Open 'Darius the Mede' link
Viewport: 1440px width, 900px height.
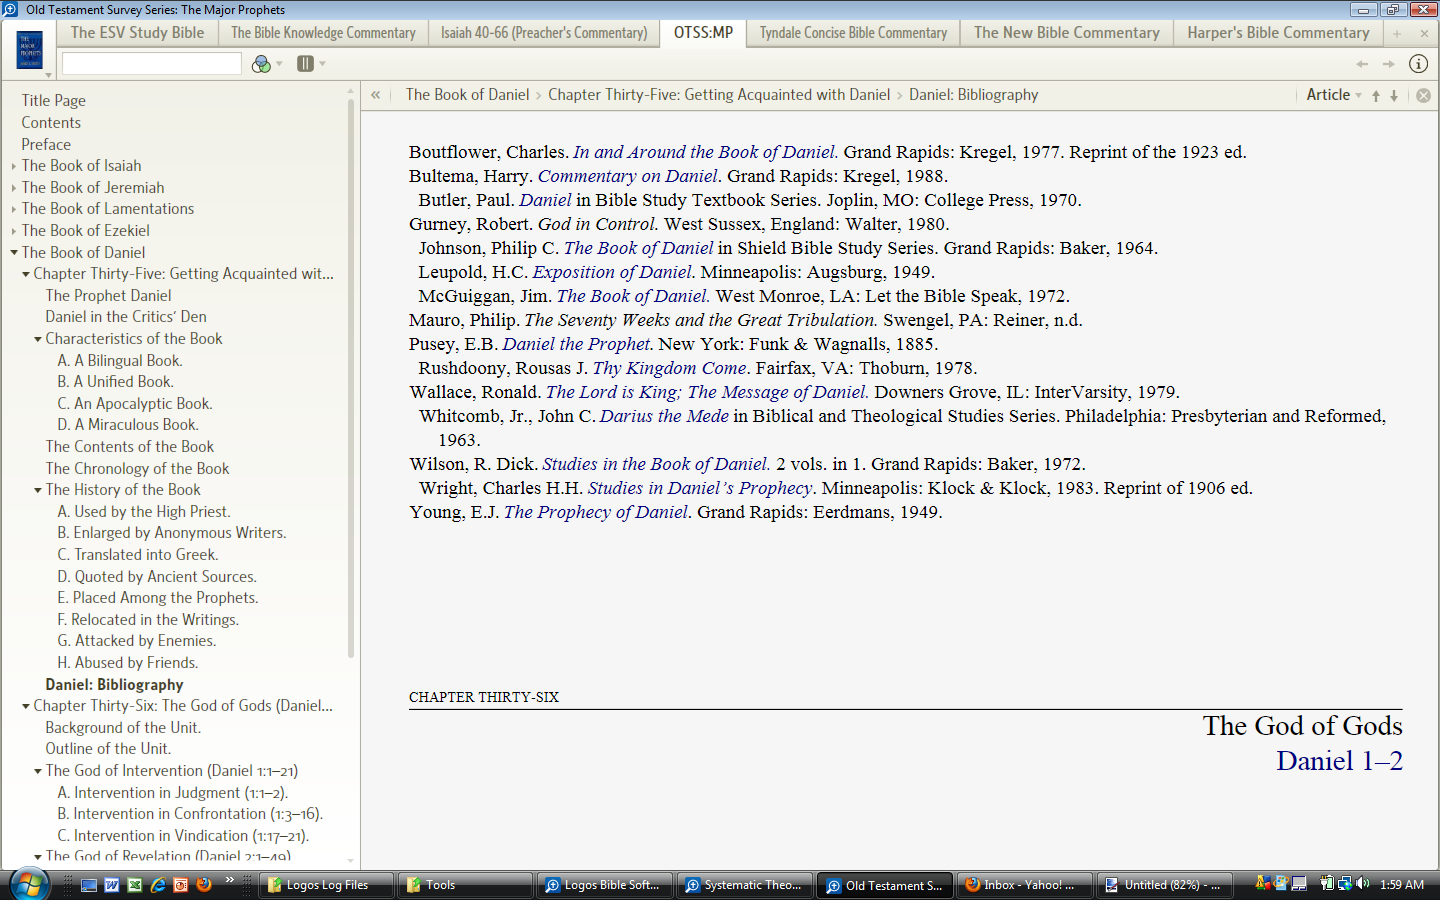coord(664,416)
